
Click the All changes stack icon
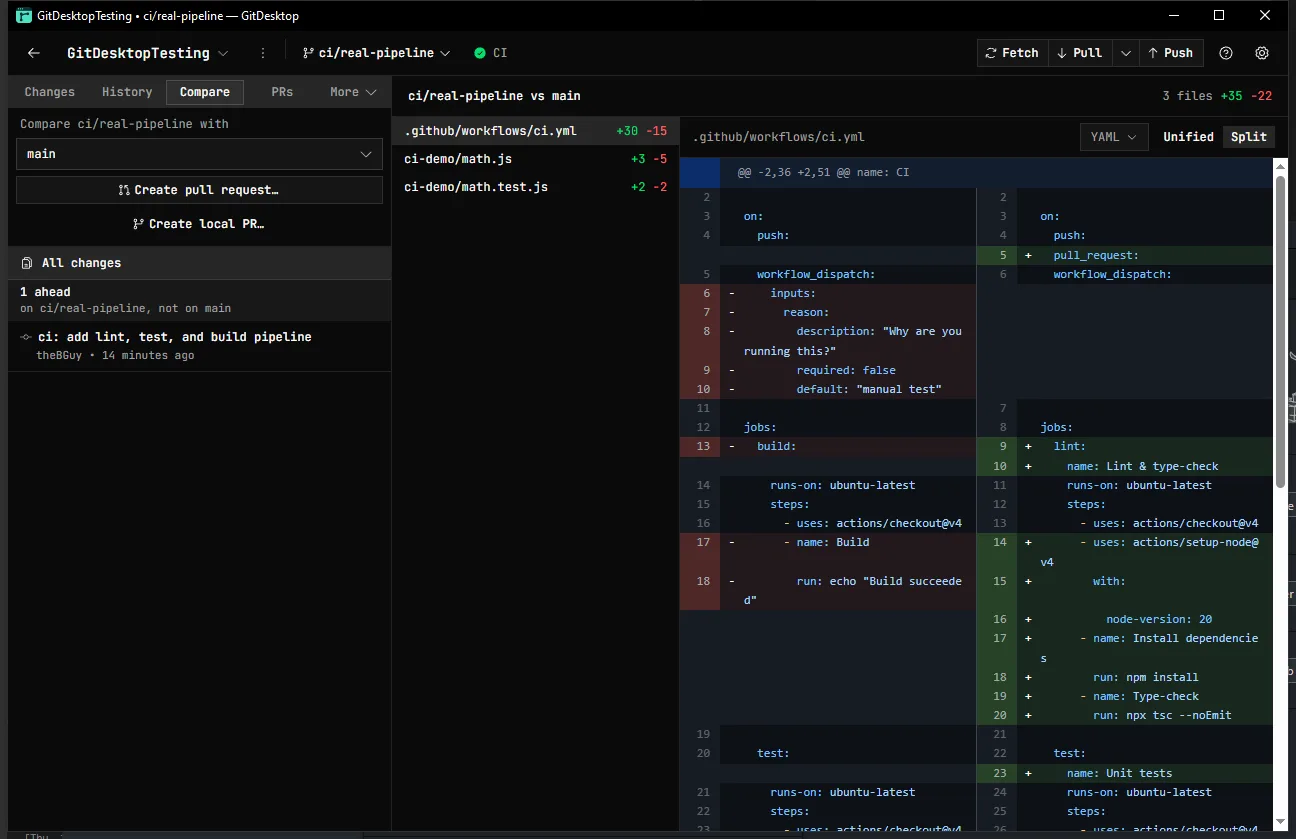click(27, 263)
